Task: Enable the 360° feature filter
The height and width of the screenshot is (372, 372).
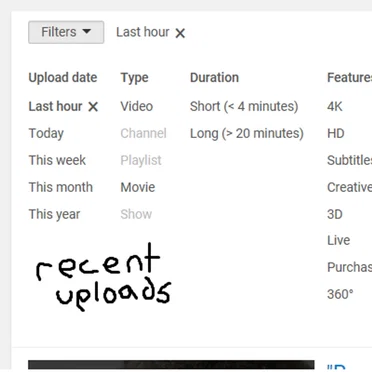Action: point(340,294)
